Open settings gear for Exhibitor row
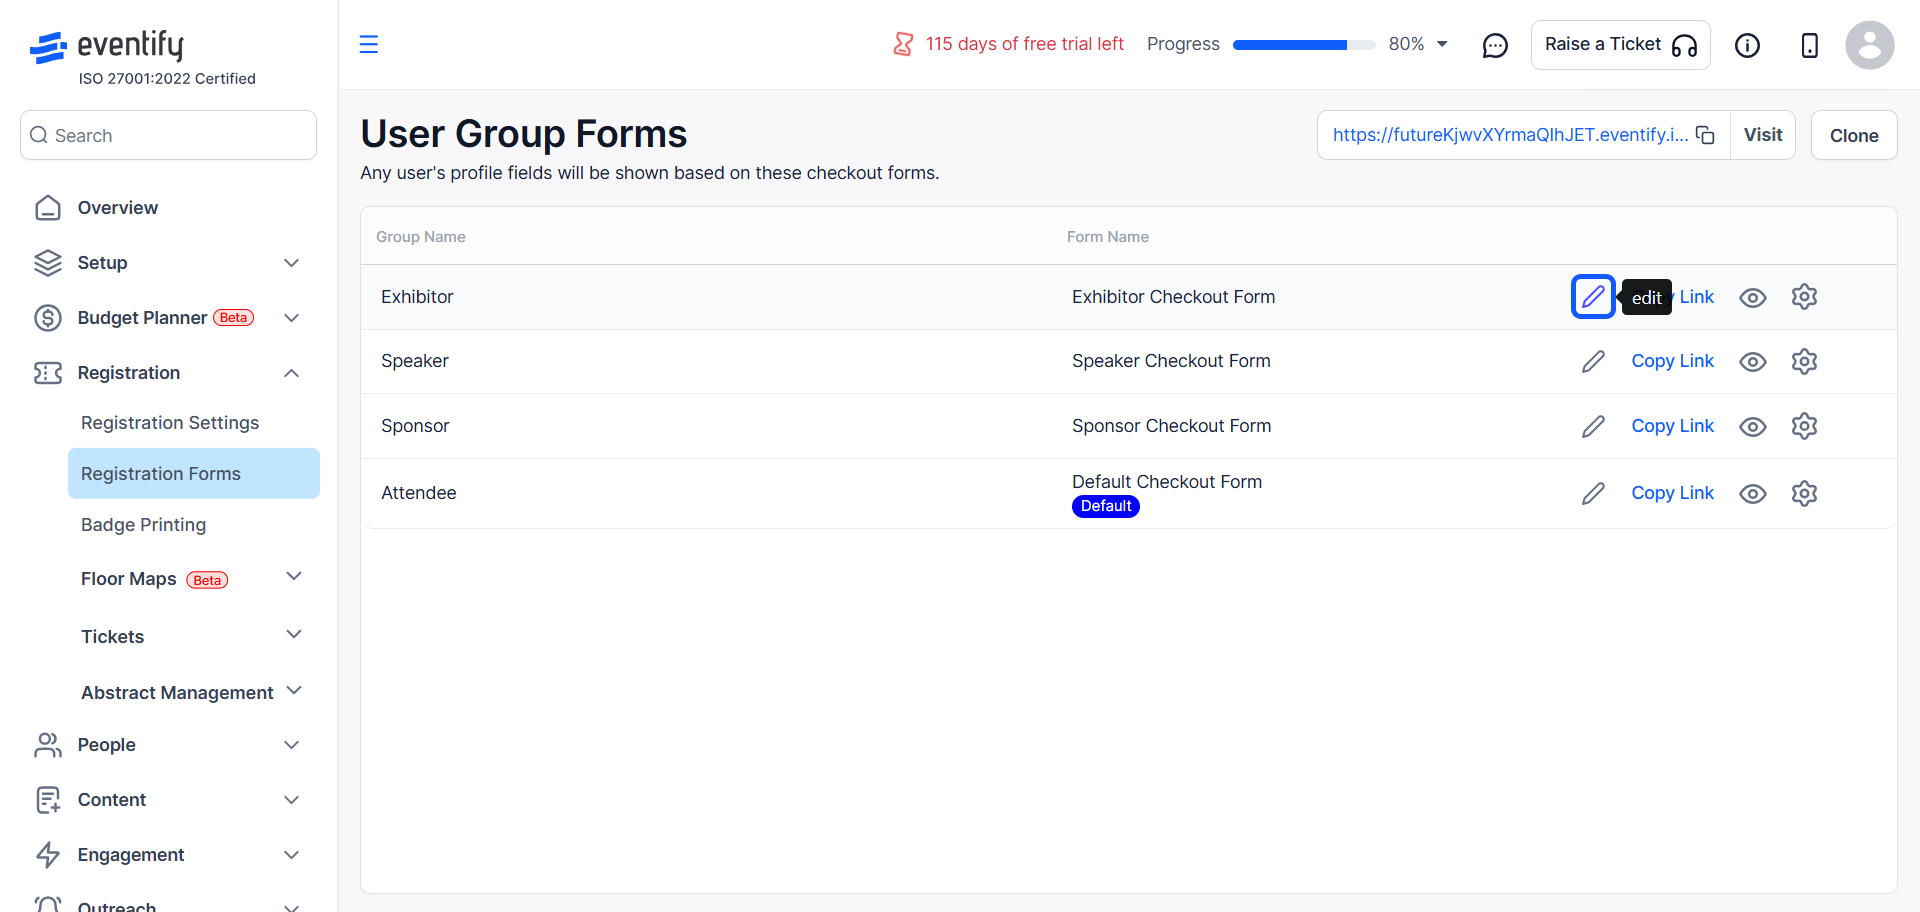 click(x=1804, y=297)
